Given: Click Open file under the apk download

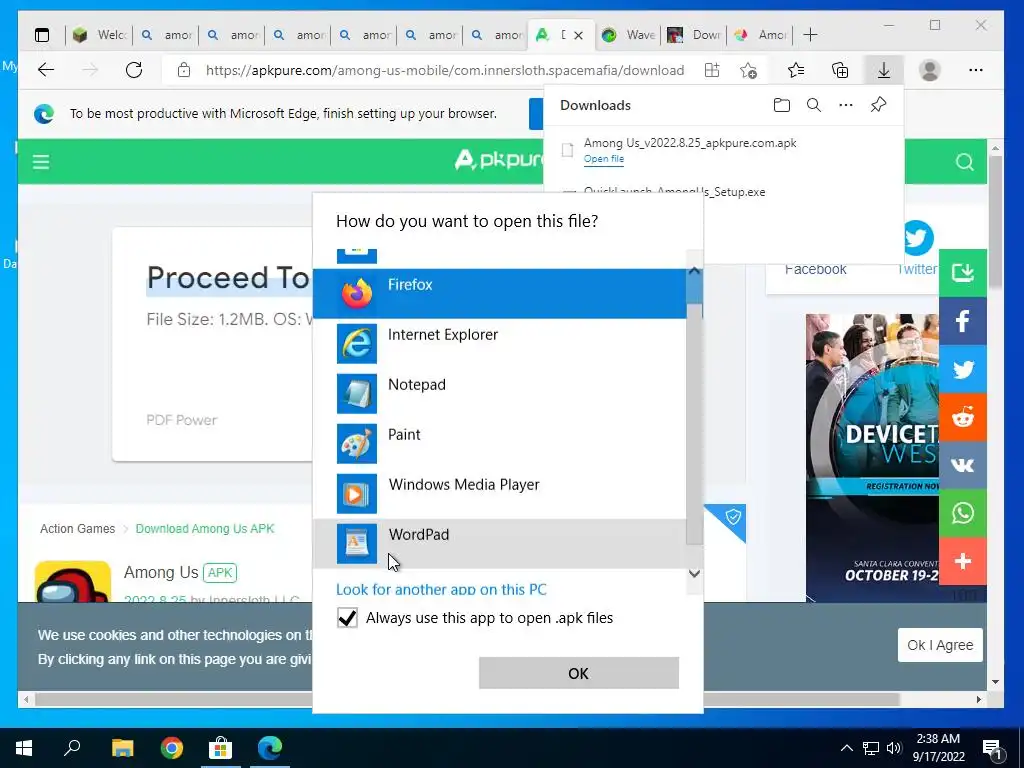Looking at the screenshot, I should tap(603, 159).
